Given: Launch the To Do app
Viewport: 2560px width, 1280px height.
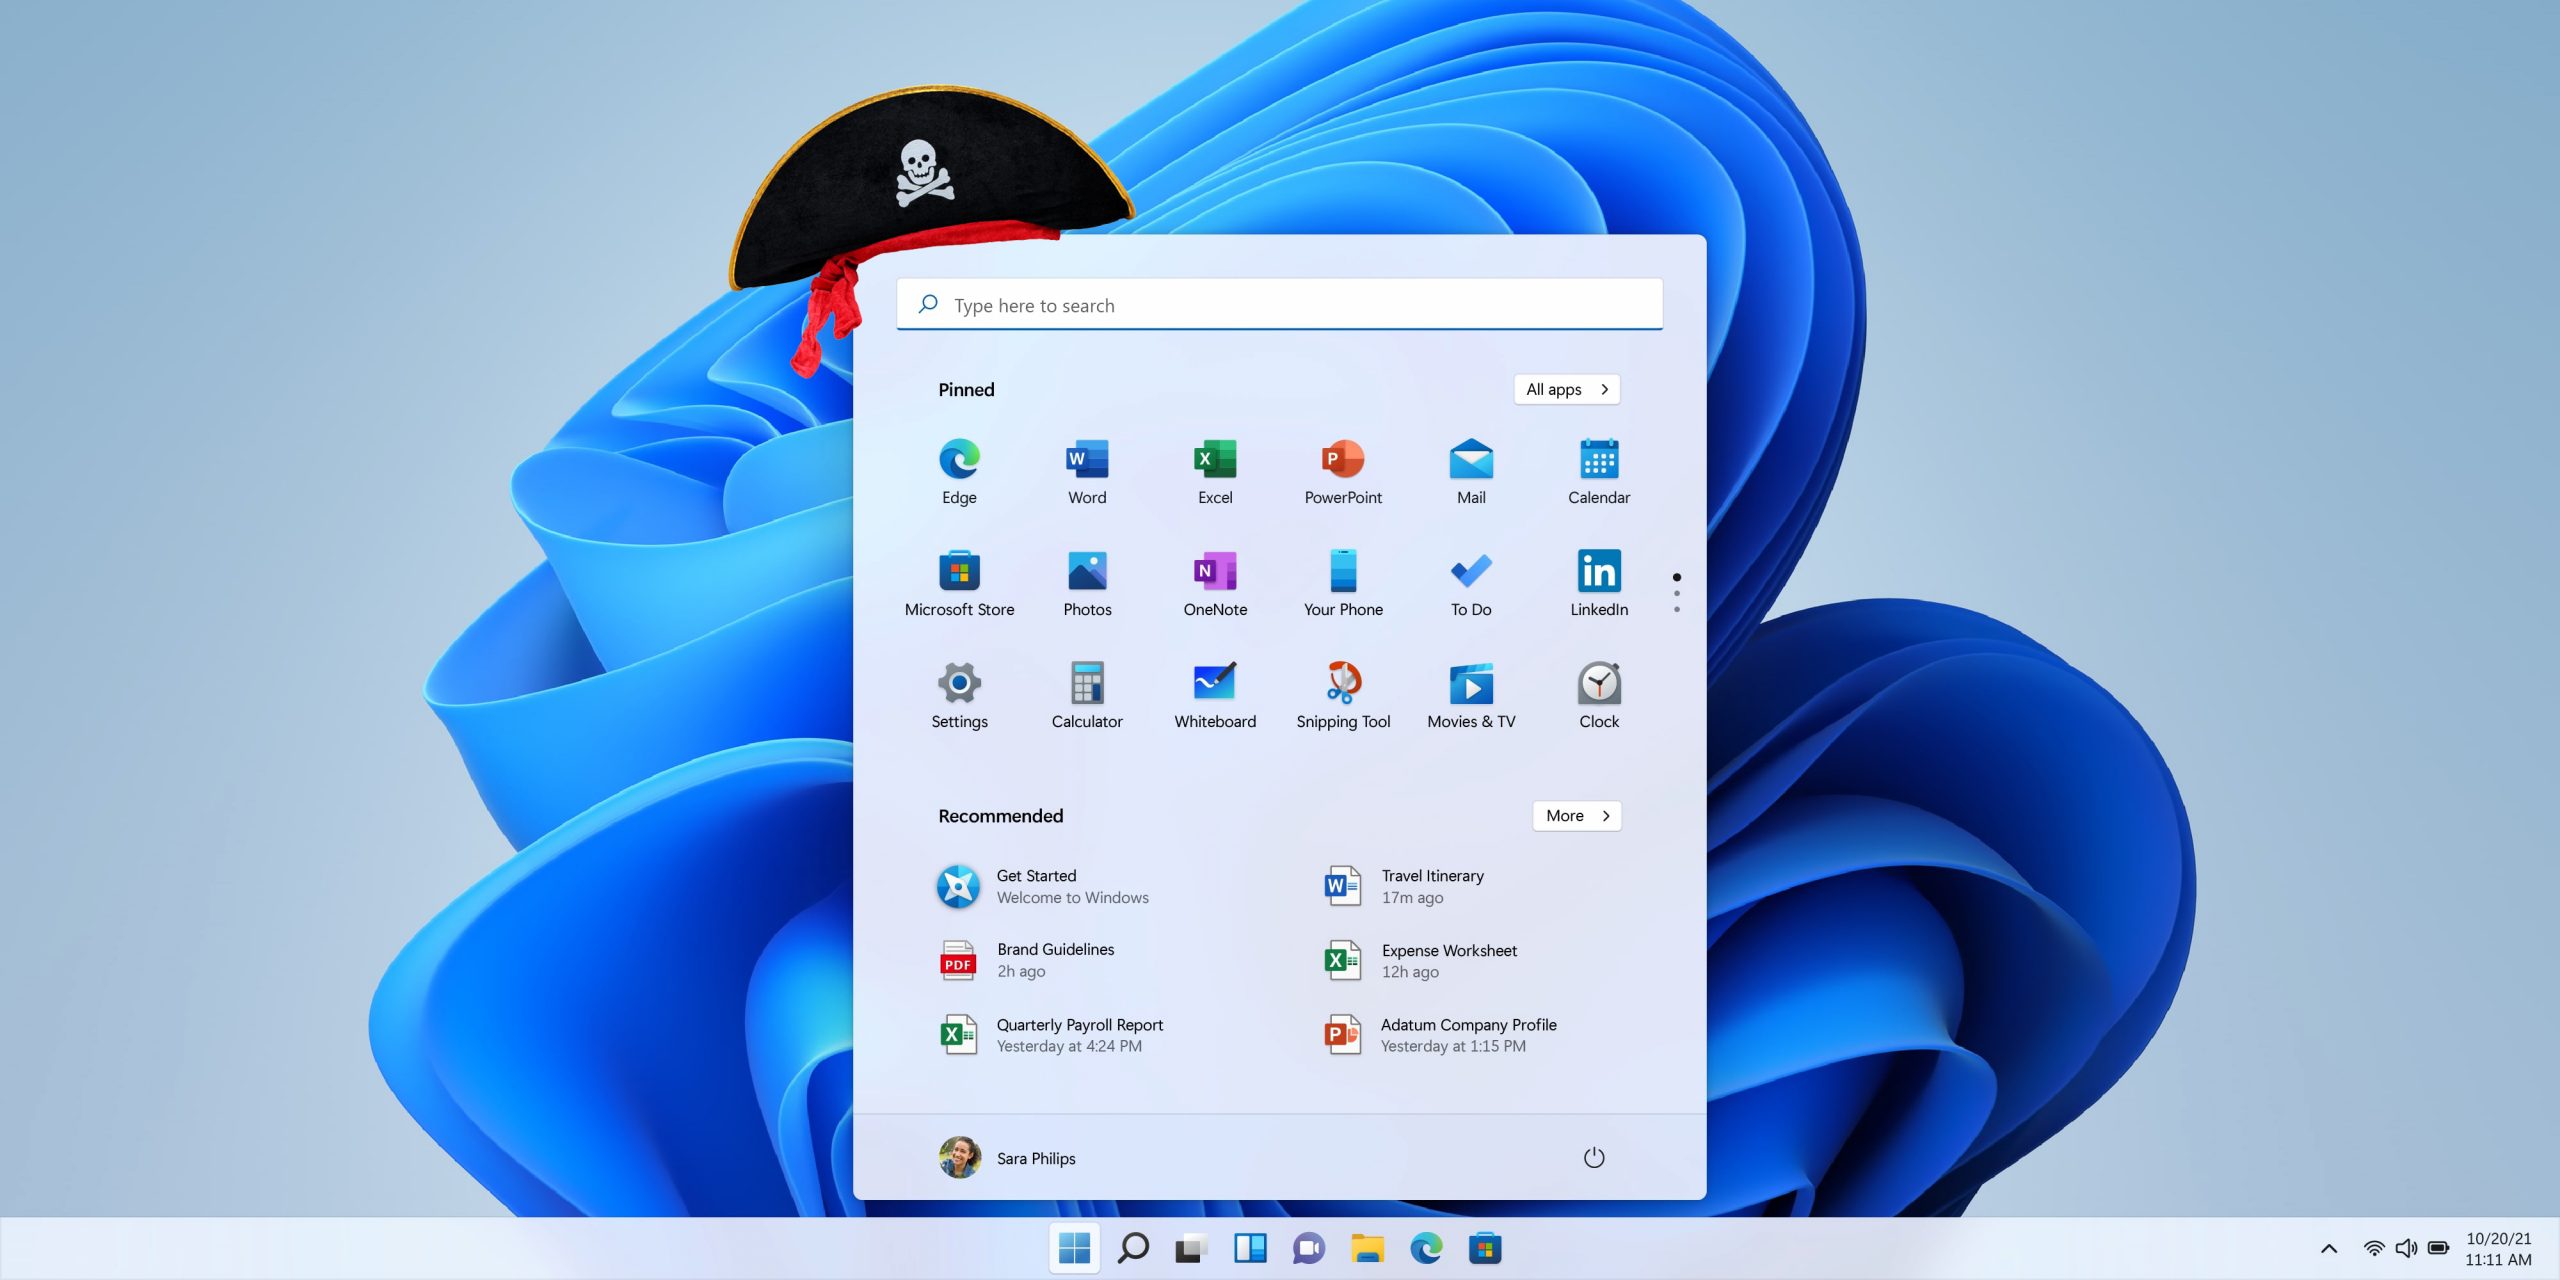Looking at the screenshot, I should pyautogui.click(x=1471, y=583).
